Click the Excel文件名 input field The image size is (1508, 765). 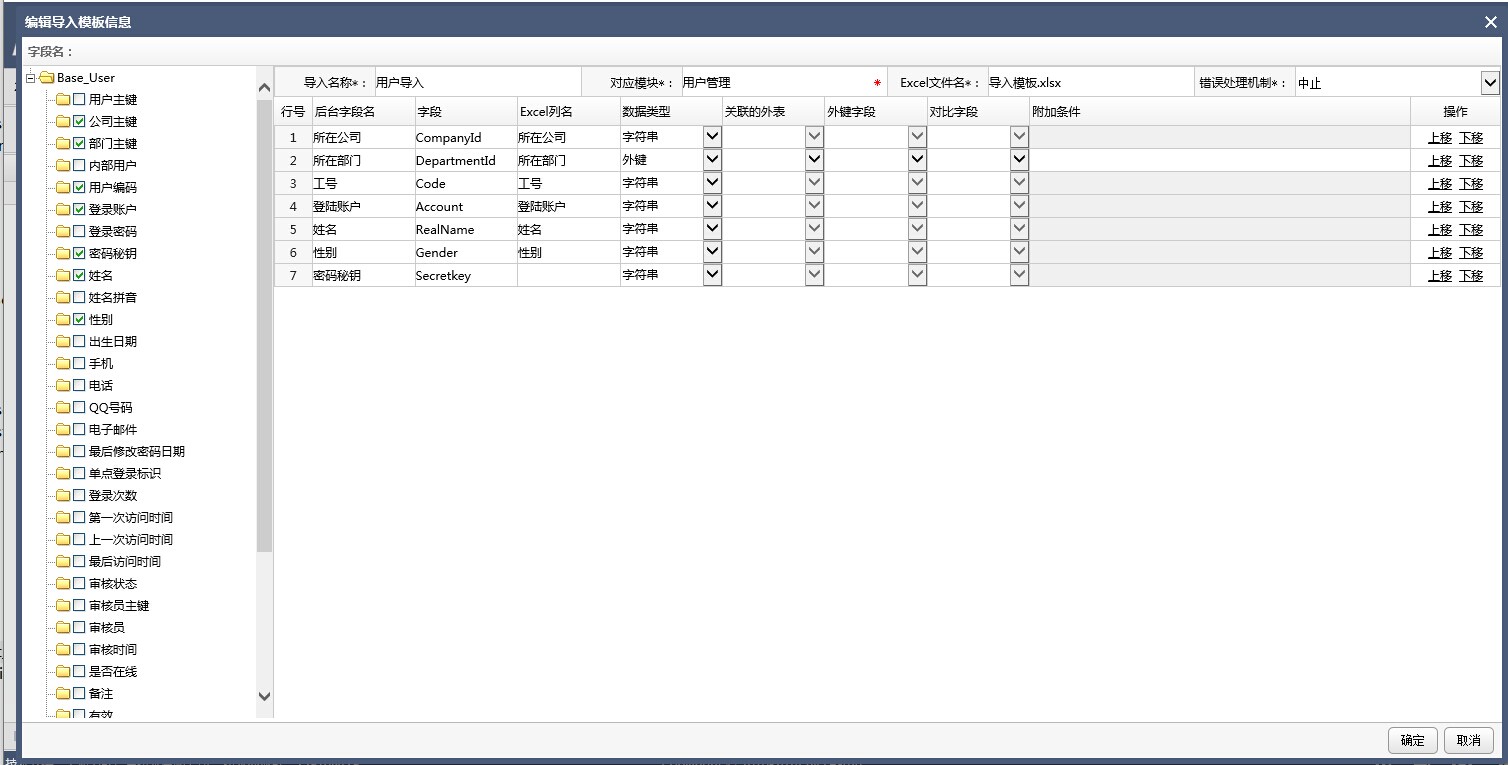[x=1089, y=83]
